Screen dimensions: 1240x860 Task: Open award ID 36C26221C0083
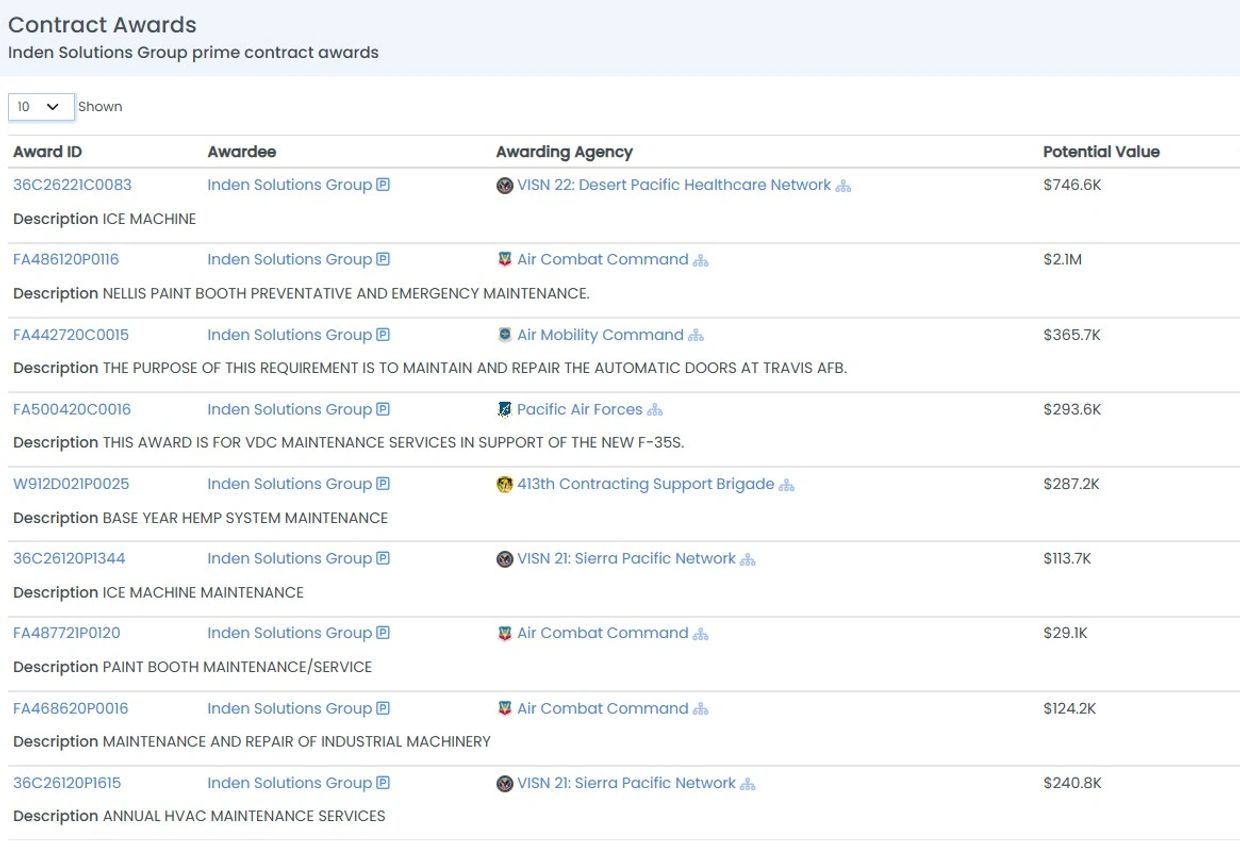click(x=72, y=185)
